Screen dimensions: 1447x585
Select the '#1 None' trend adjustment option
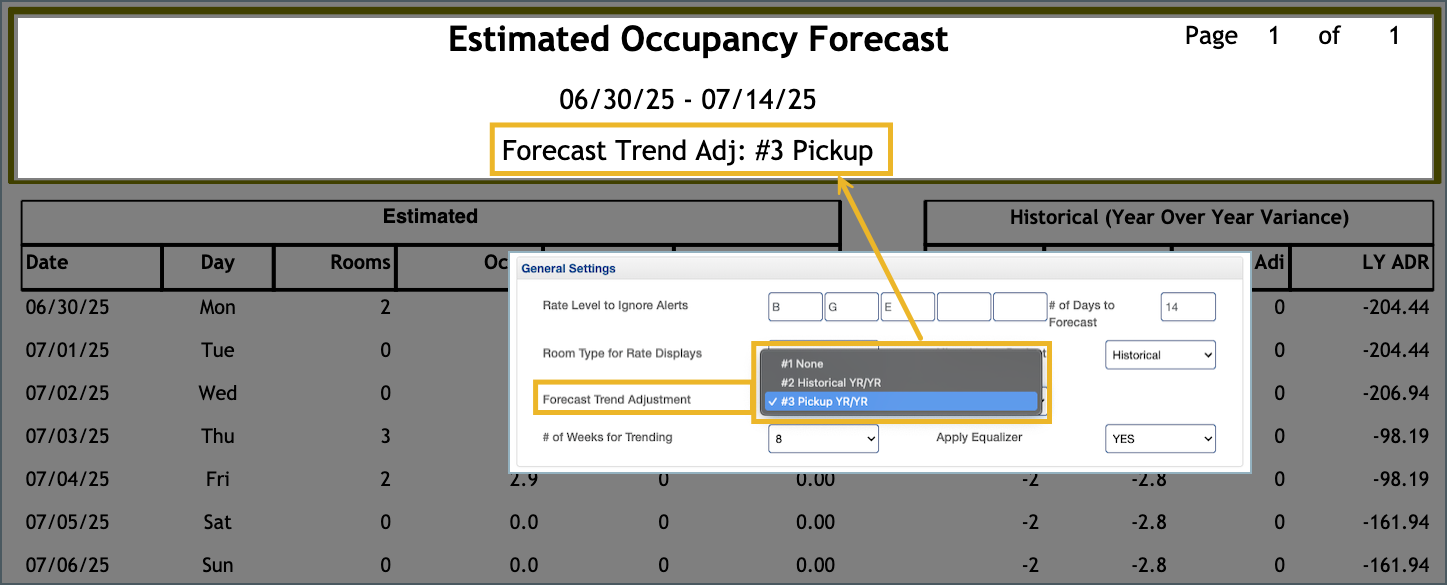coord(802,364)
